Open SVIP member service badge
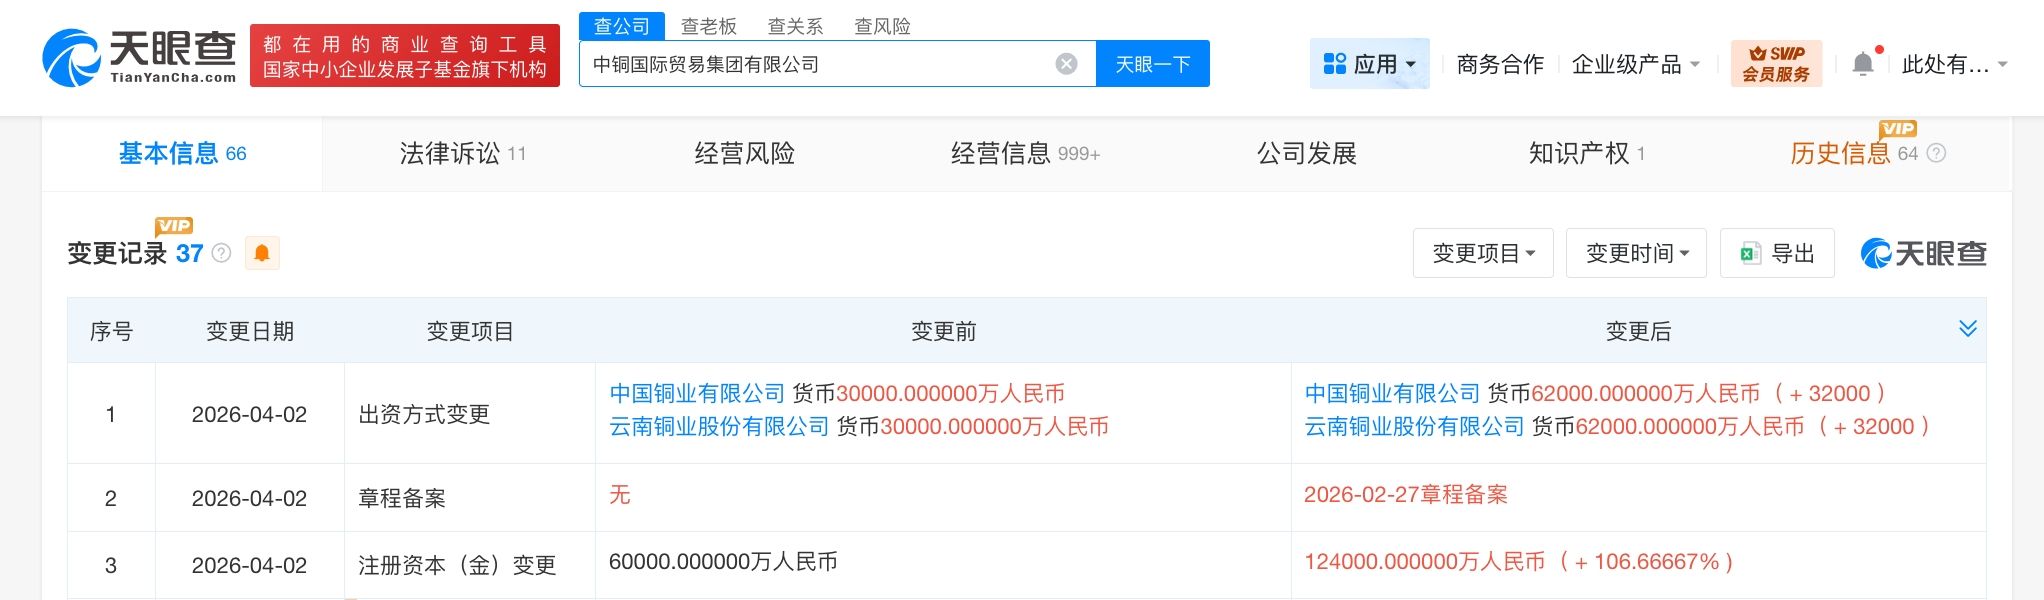 pyautogui.click(x=1776, y=64)
